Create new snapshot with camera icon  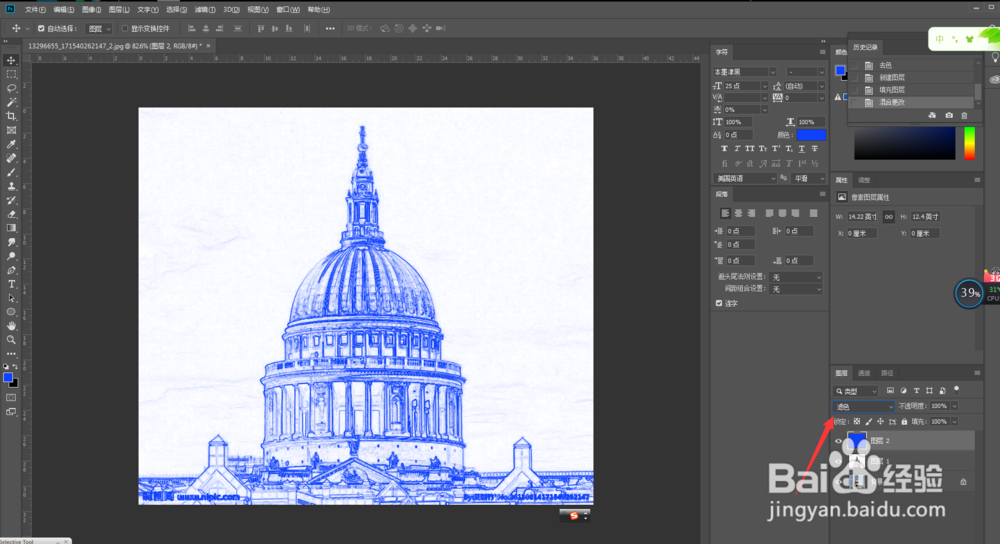click(x=949, y=115)
